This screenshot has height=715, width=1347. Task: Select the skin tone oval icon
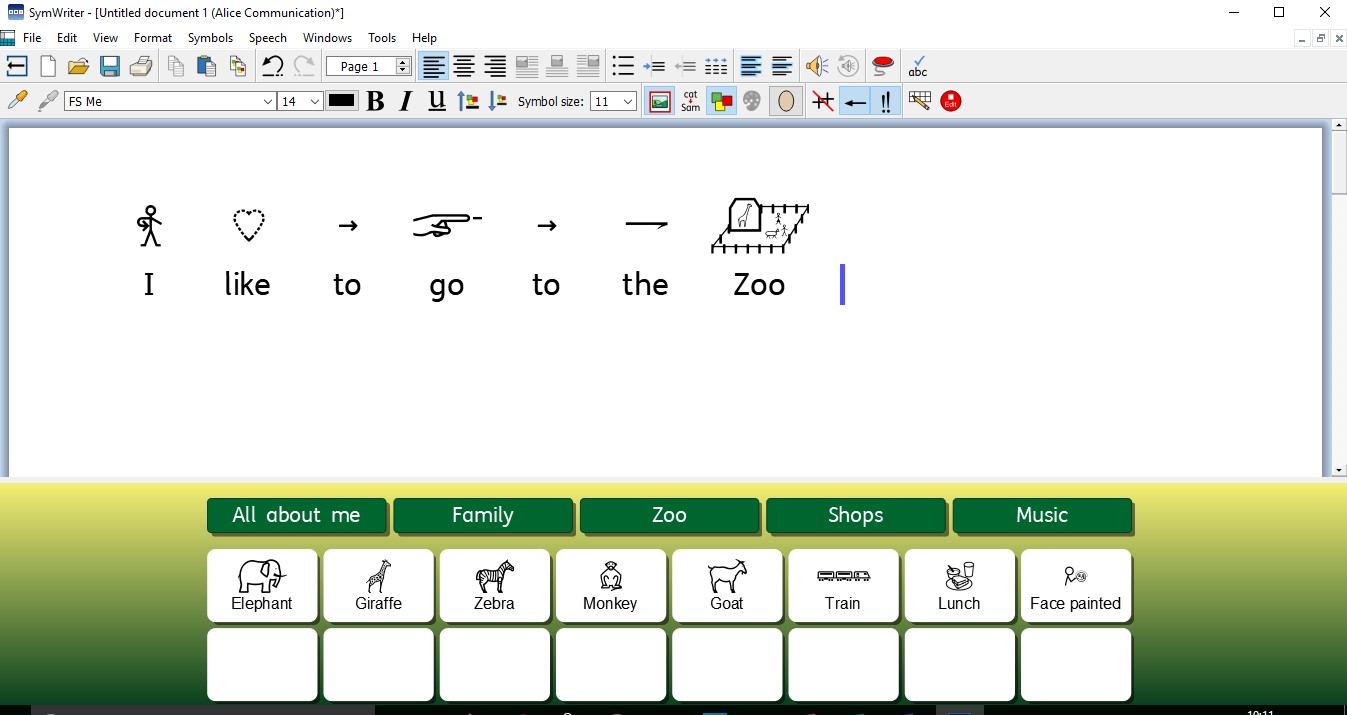[x=786, y=101]
